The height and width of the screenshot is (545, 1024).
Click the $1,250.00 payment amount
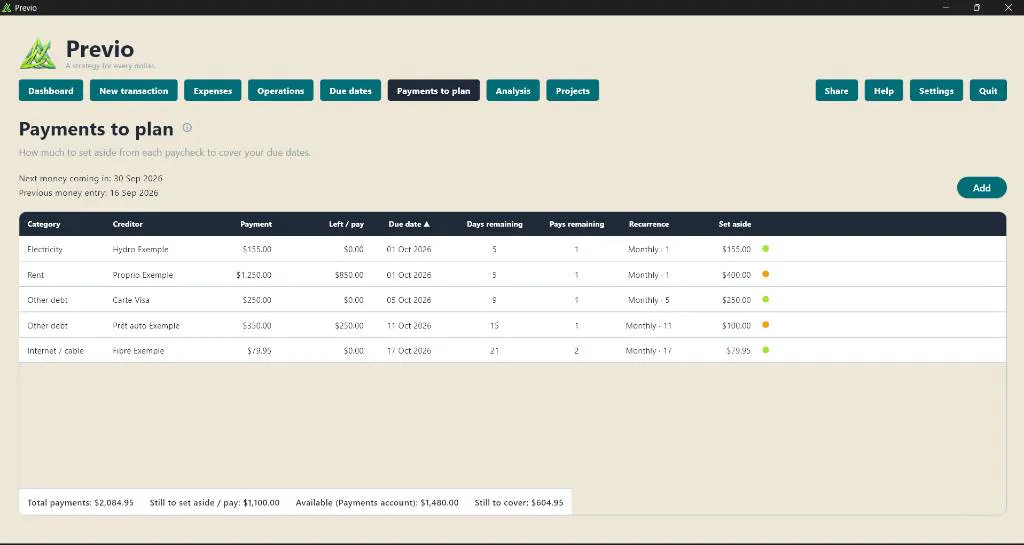tap(254, 275)
